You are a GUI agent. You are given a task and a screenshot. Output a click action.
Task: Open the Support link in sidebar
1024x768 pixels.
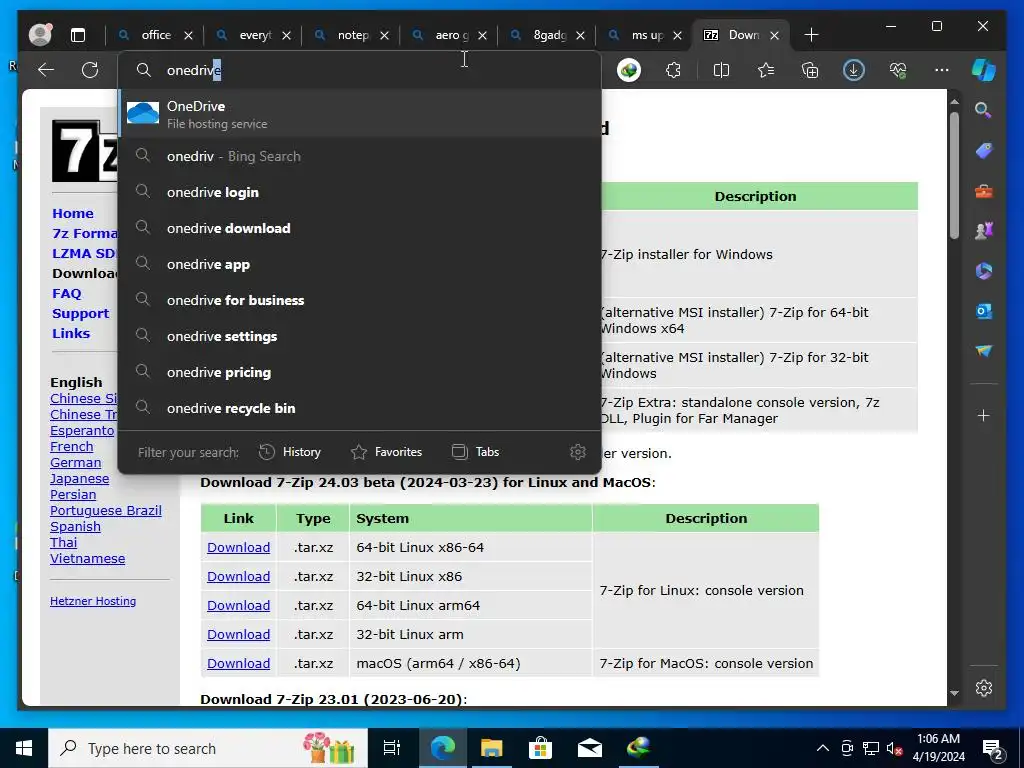(80, 313)
